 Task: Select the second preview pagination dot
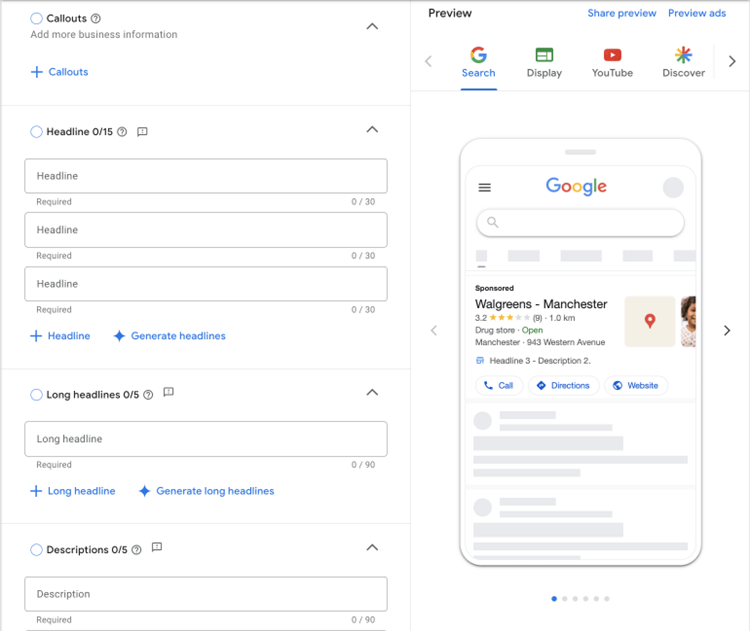click(x=565, y=599)
